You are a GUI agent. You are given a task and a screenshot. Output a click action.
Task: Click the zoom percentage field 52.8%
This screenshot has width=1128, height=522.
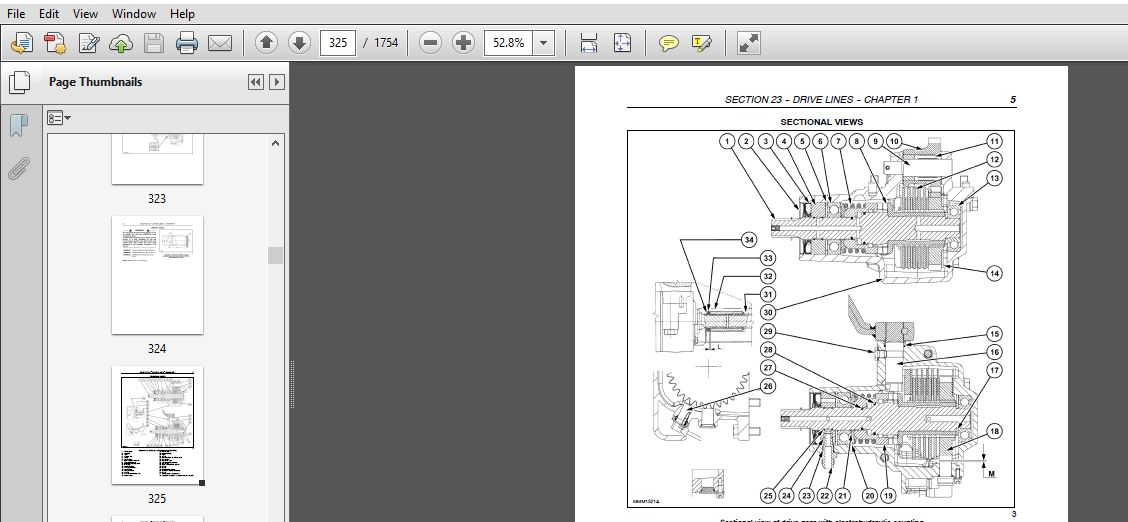coord(508,43)
